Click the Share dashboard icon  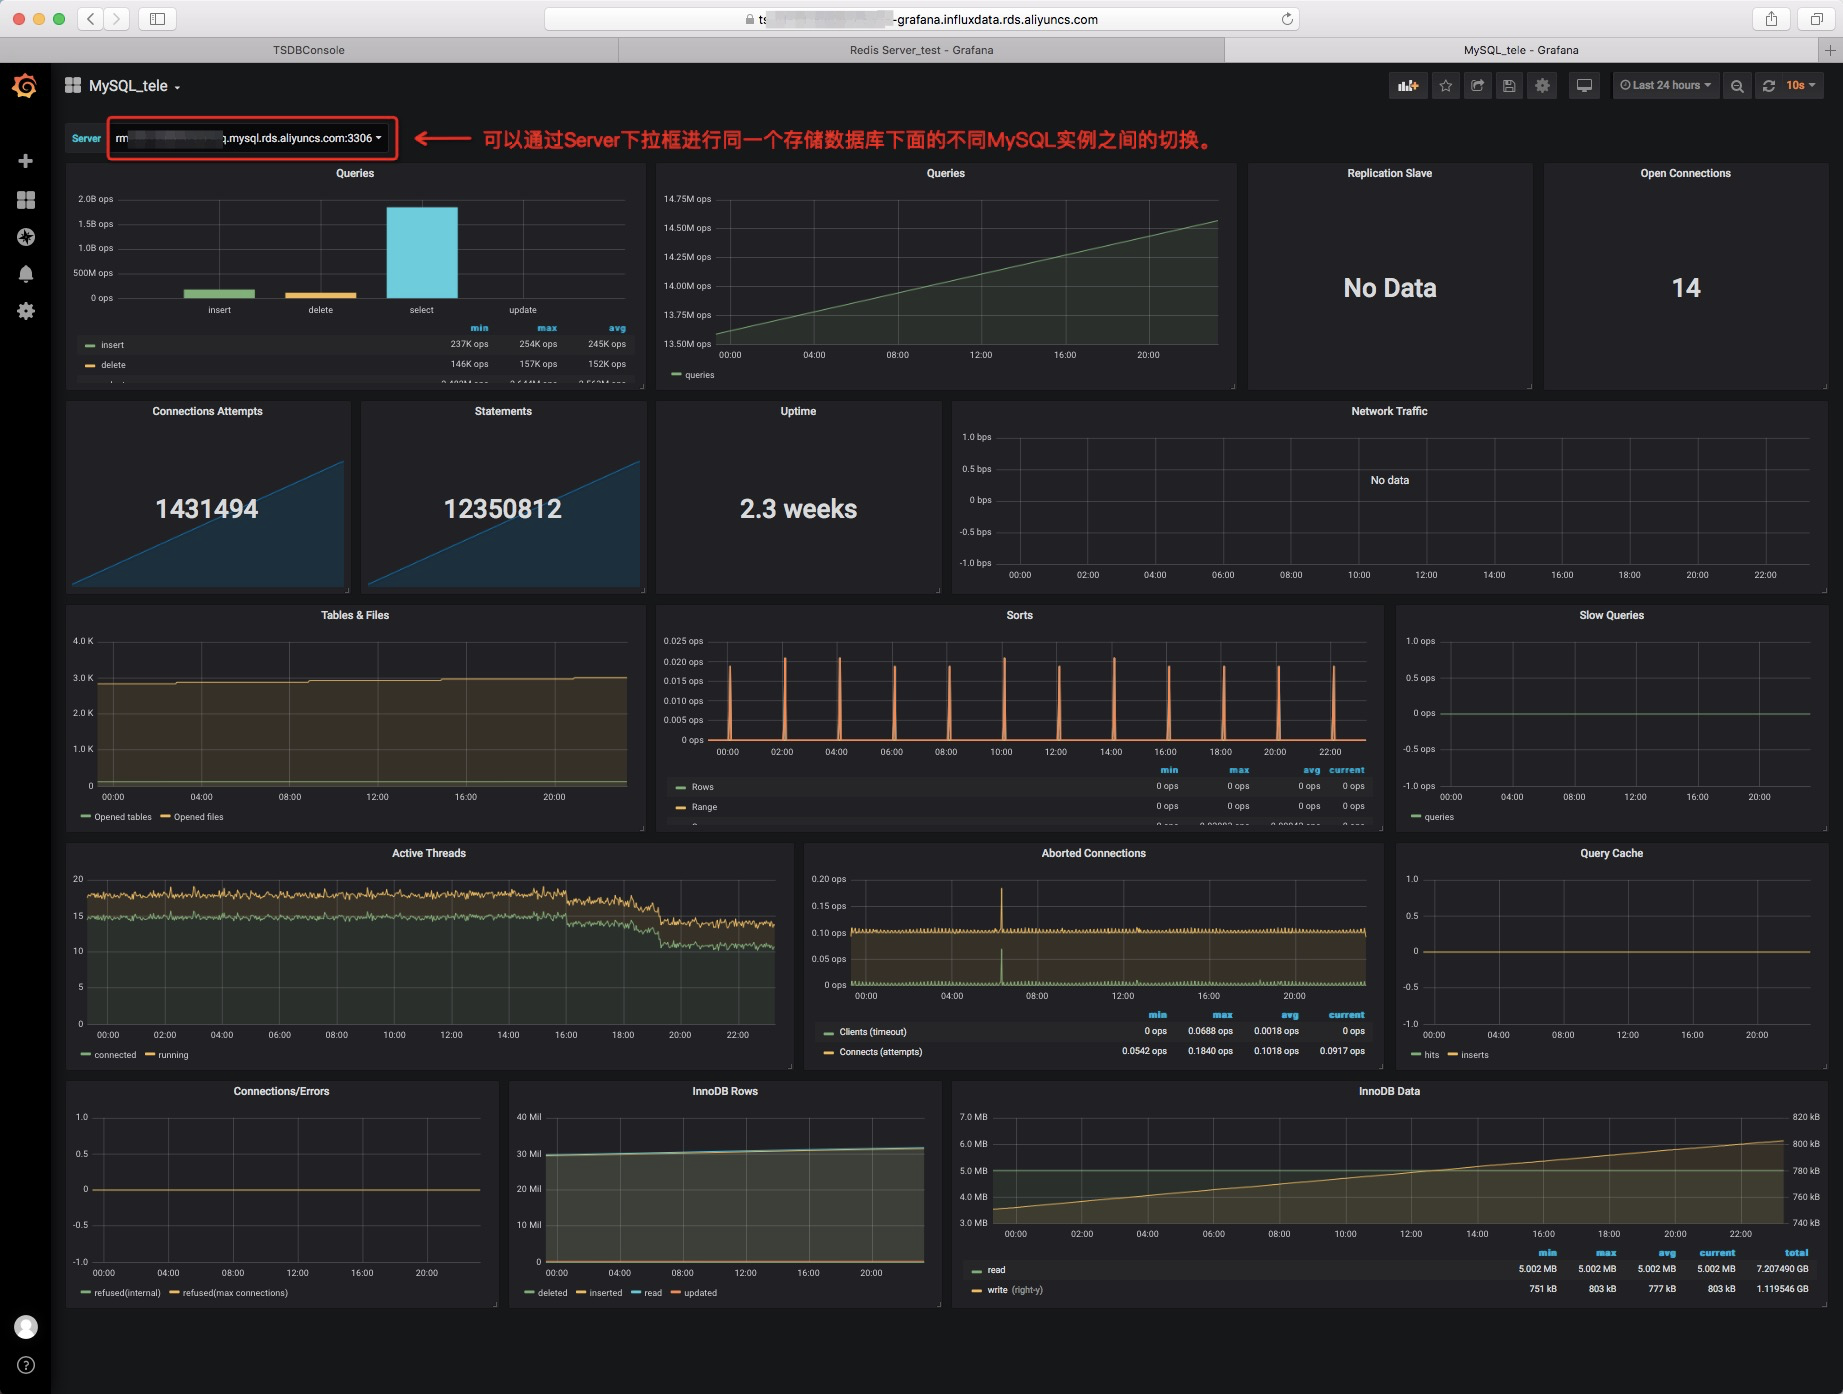(1477, 86)
